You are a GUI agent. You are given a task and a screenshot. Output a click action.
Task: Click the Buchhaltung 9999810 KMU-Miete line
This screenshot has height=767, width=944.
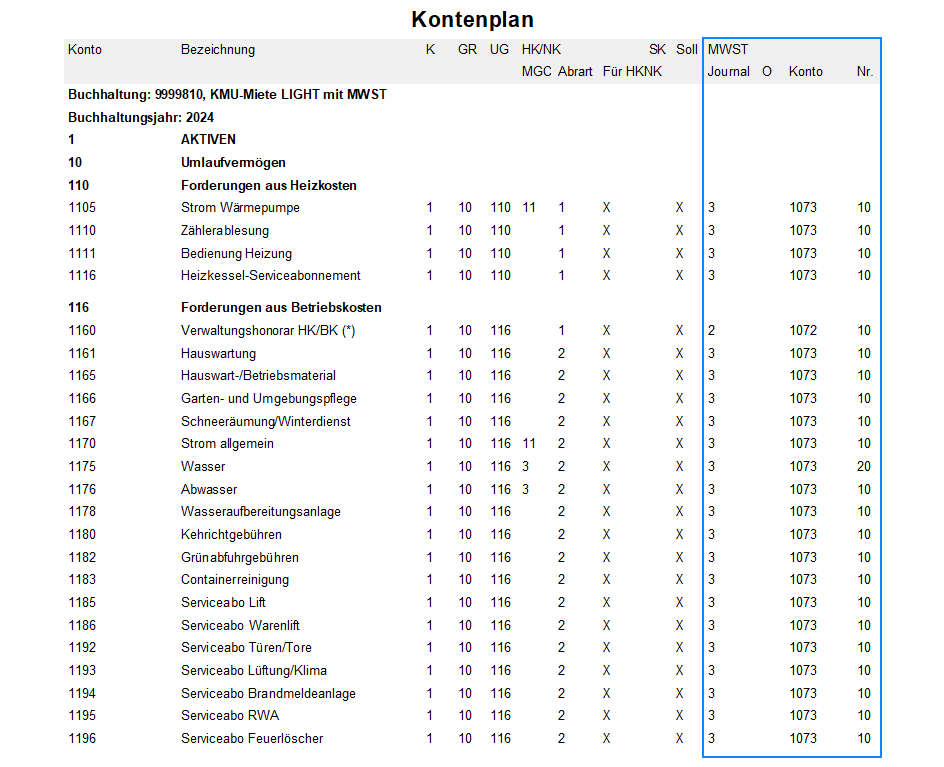[x=227, y=95]
